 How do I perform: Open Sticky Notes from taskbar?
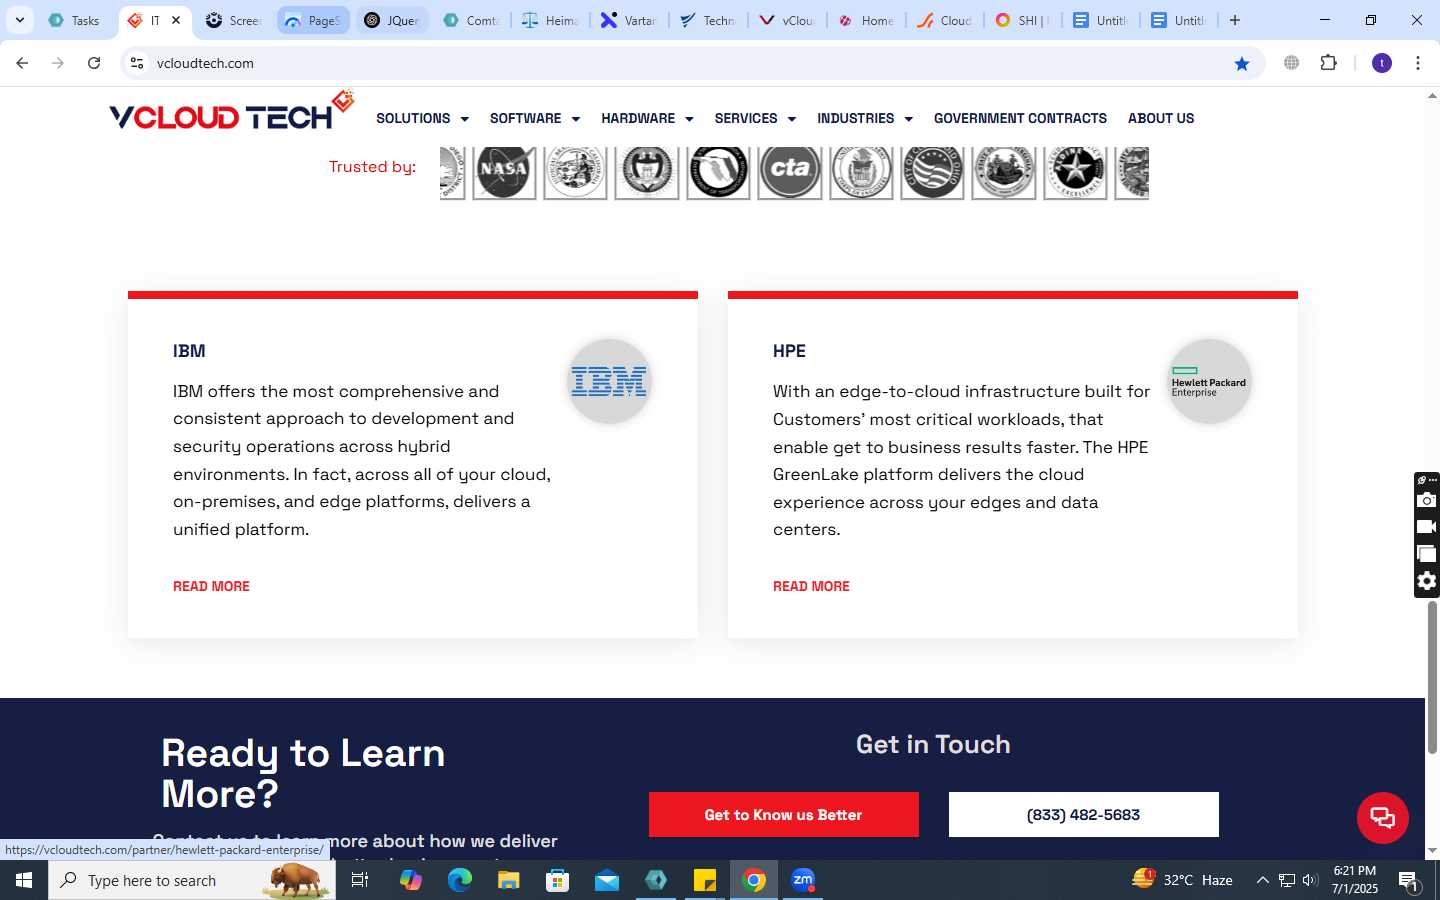click(x=705, y=880)
